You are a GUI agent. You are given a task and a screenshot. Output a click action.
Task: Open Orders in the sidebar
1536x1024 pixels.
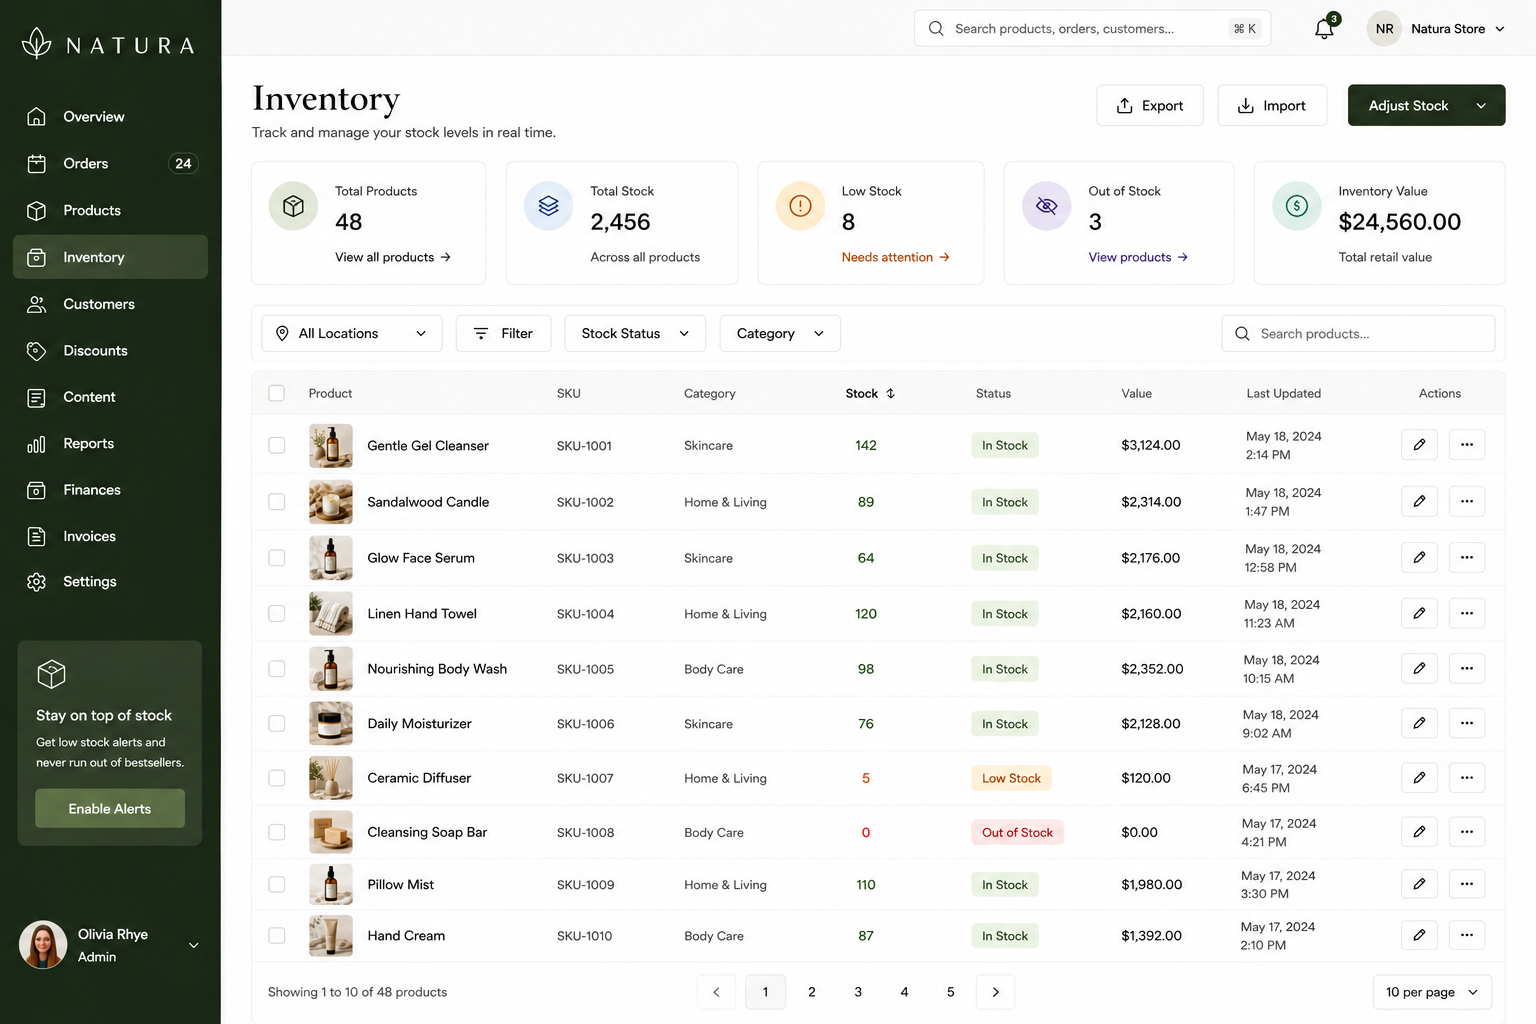pos(110,164)
